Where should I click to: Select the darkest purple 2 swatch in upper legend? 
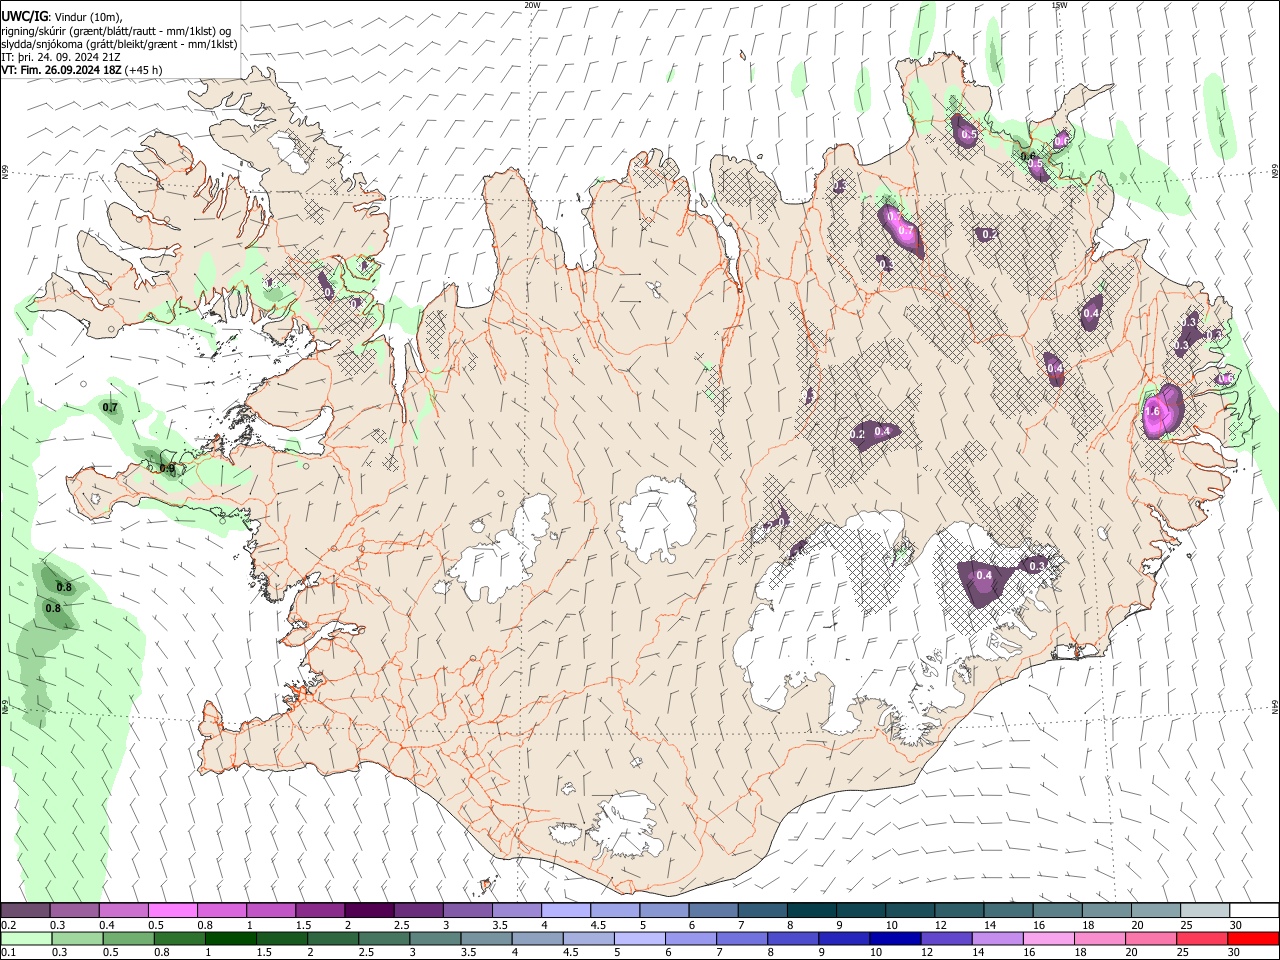(368, 910)
